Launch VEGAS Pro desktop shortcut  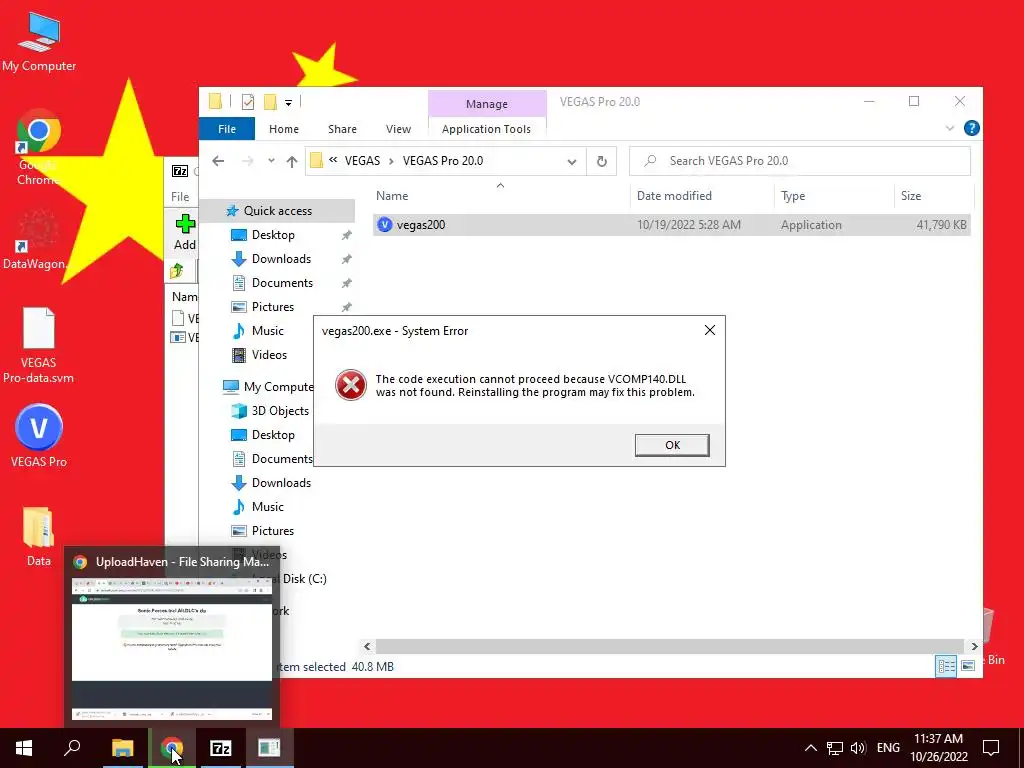click(39, 436)
